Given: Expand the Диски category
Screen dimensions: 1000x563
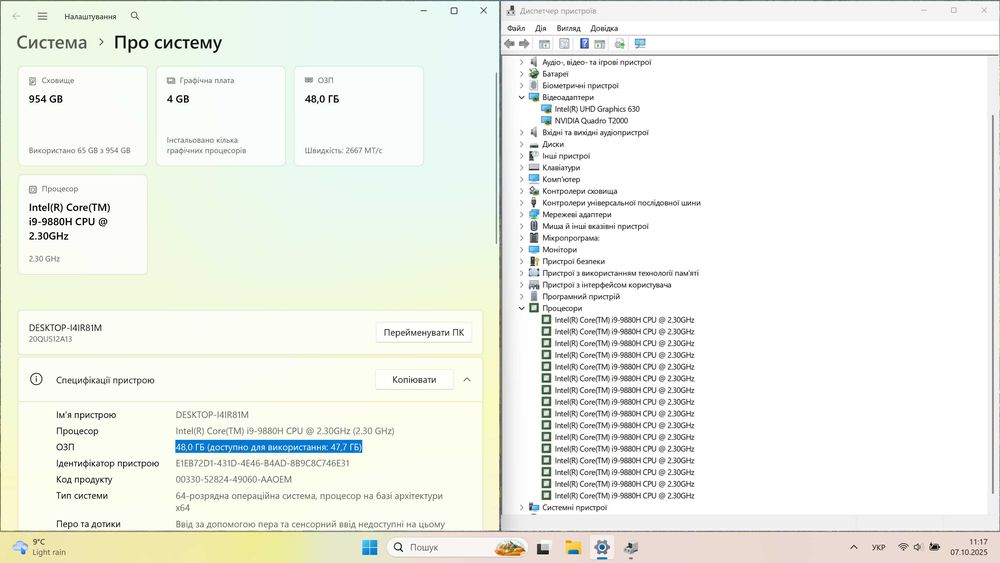Looking at the screenshot, I should [522, 144].
